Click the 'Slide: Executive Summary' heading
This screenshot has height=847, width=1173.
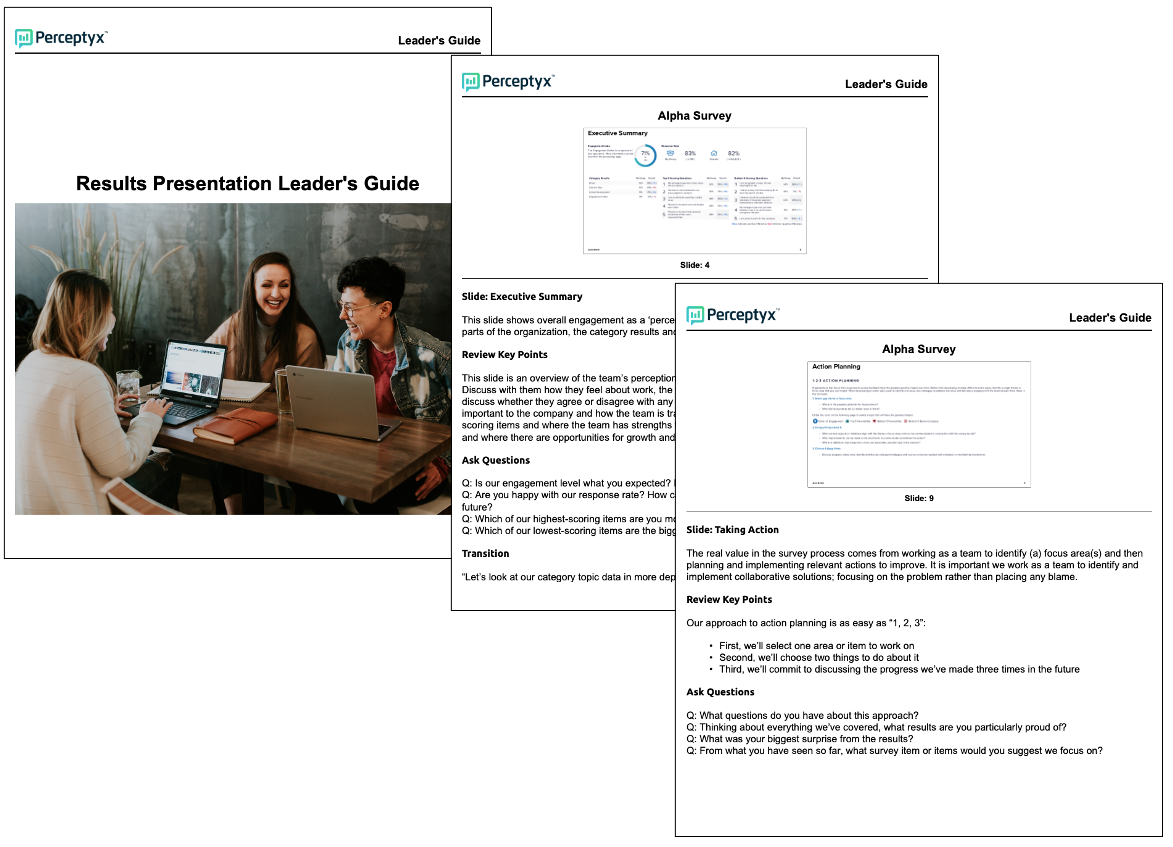521,296
